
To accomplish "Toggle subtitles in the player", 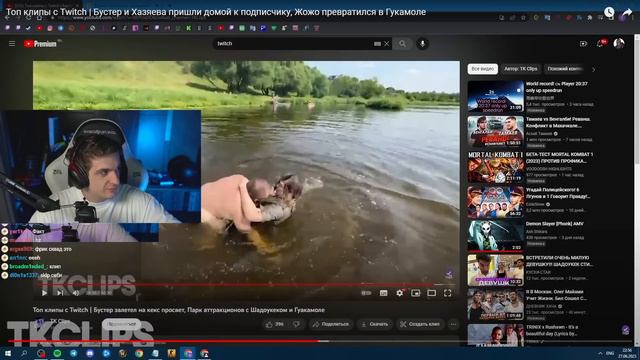I will coord(383,293).
